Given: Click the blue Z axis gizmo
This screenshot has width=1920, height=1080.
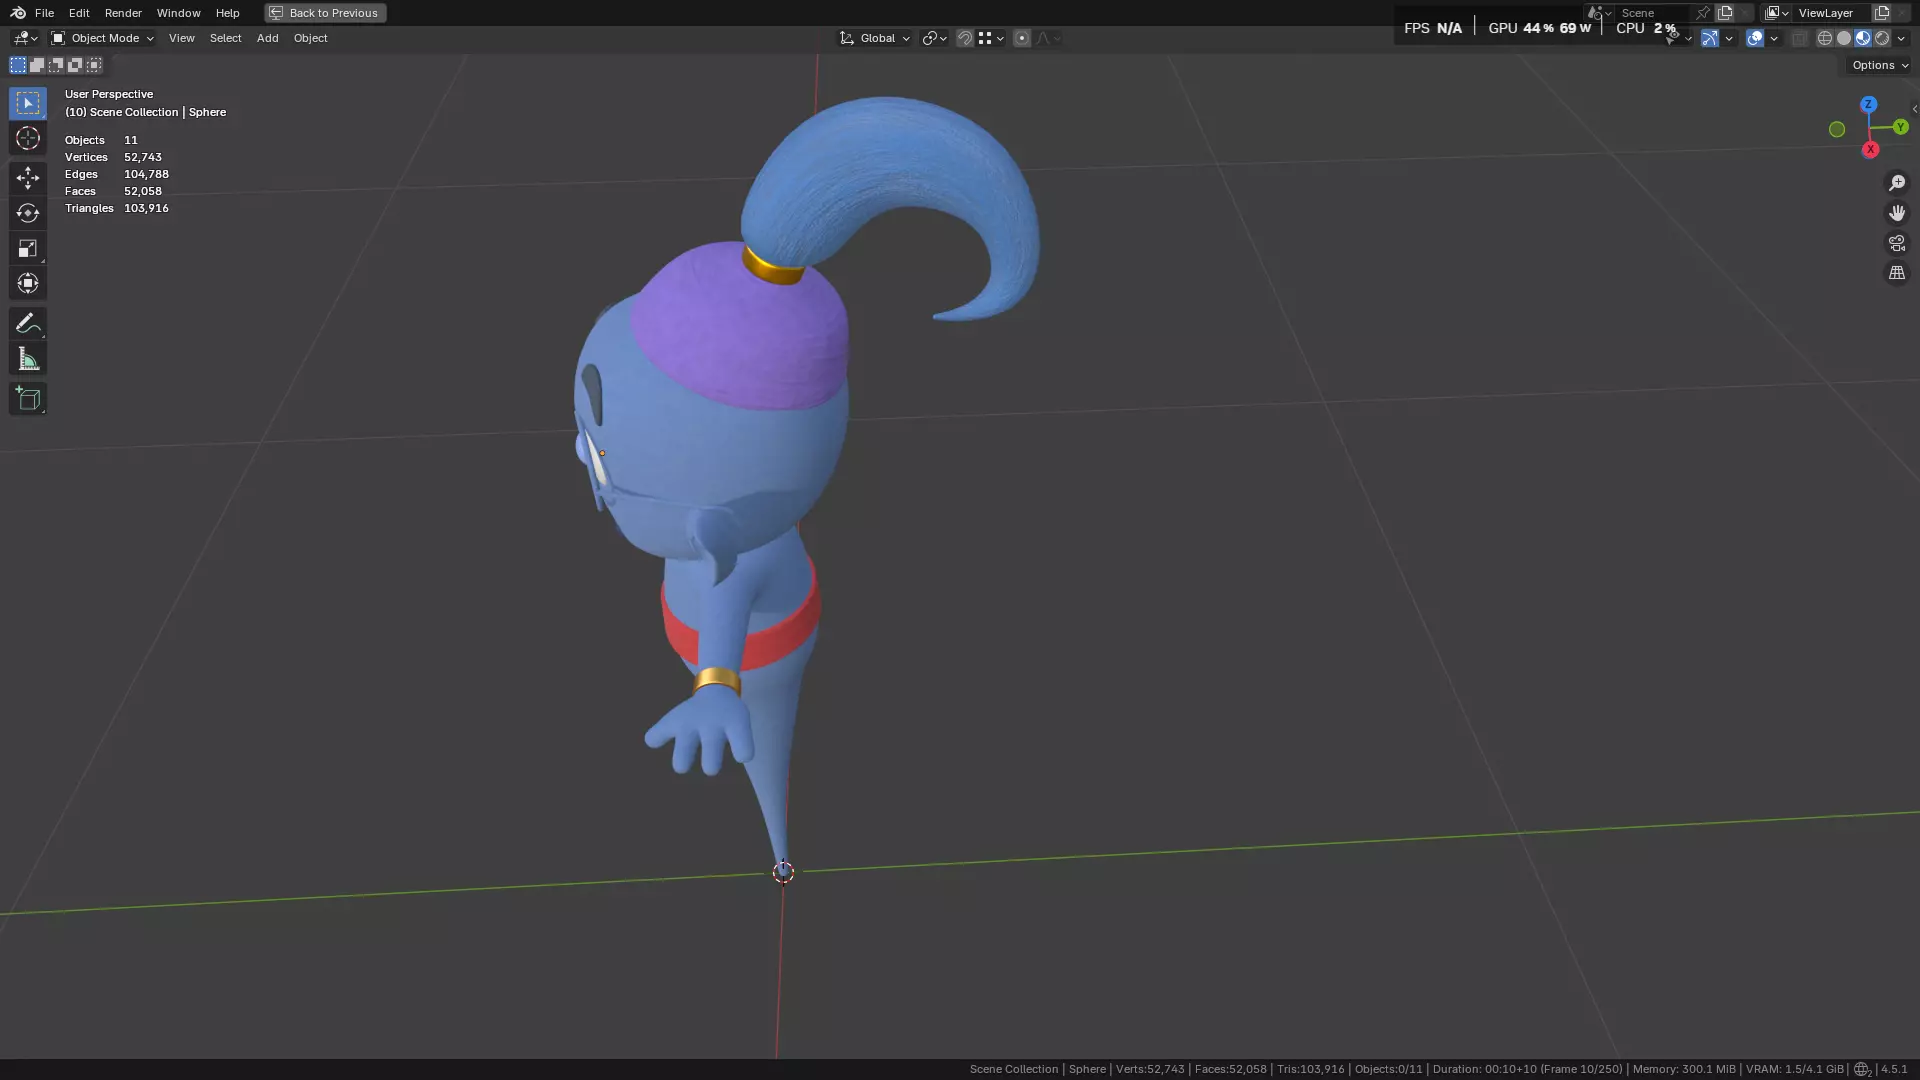Looking at the screenshot, I should [1868, 104].
